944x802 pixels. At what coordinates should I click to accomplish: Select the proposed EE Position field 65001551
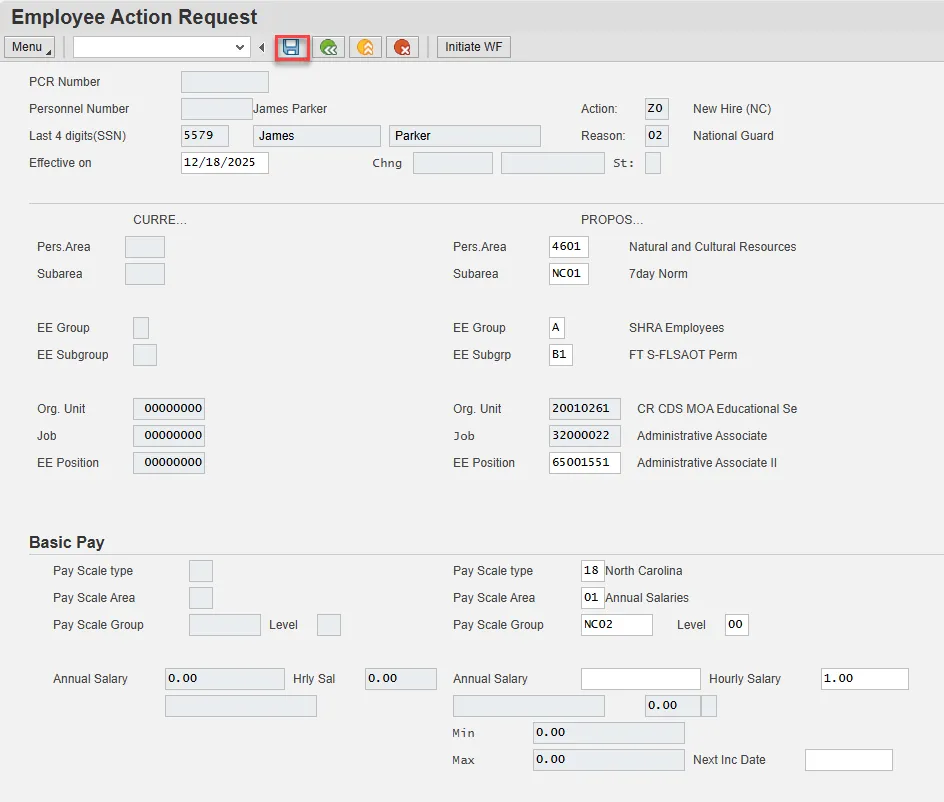point(584,463)
